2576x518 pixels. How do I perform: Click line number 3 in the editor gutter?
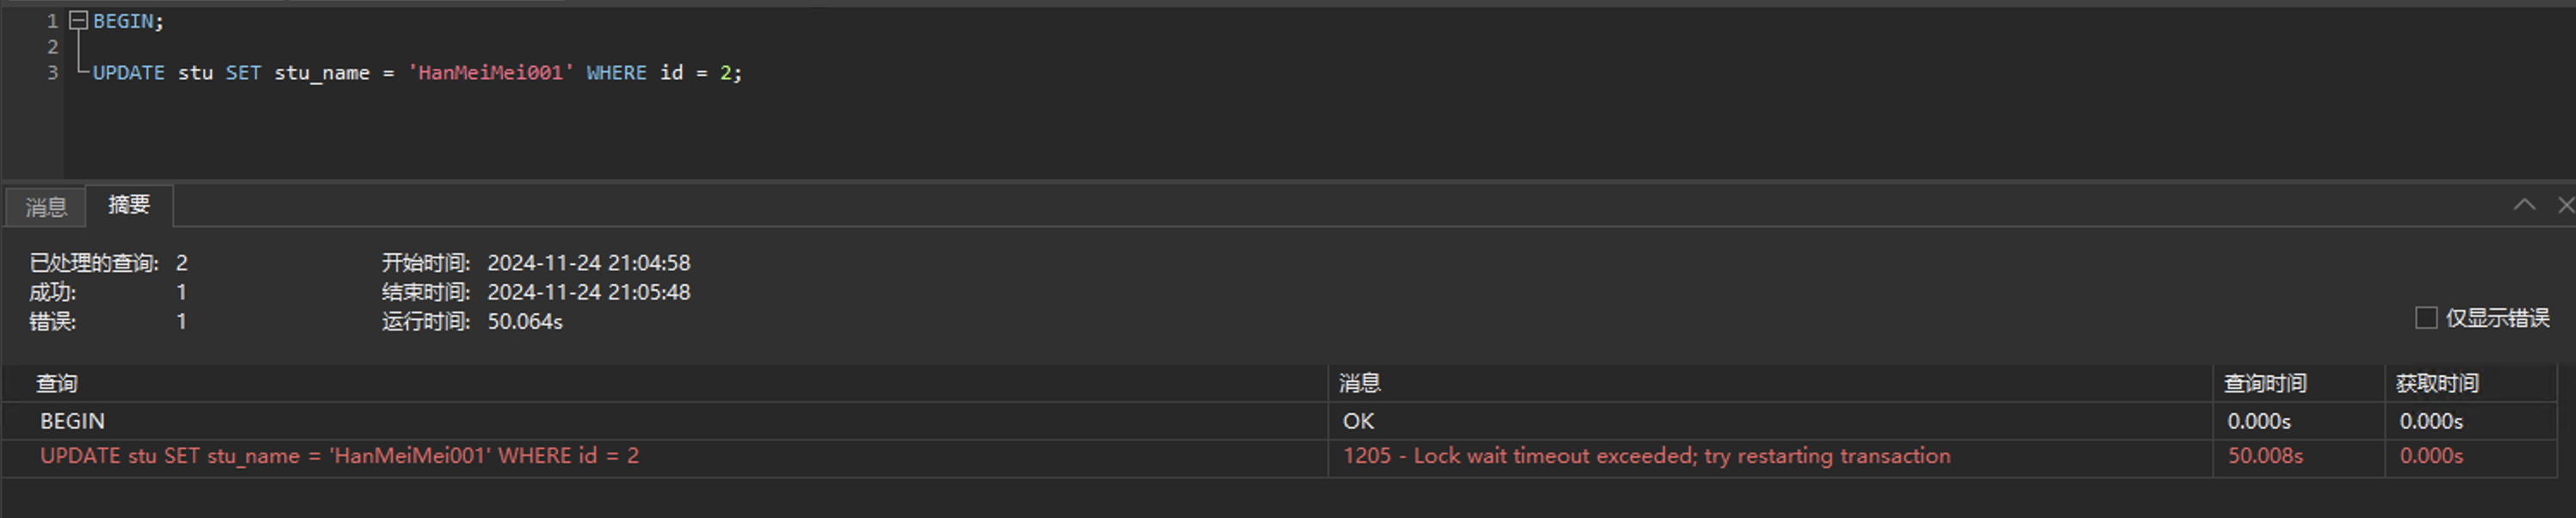(52, 73)
